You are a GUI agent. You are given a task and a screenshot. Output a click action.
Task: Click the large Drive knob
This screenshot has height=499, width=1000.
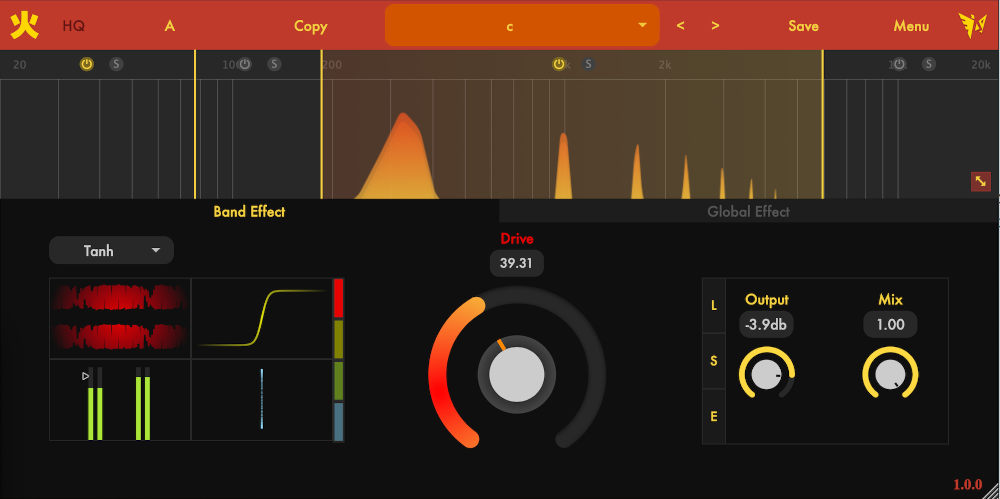coord(517,374)
